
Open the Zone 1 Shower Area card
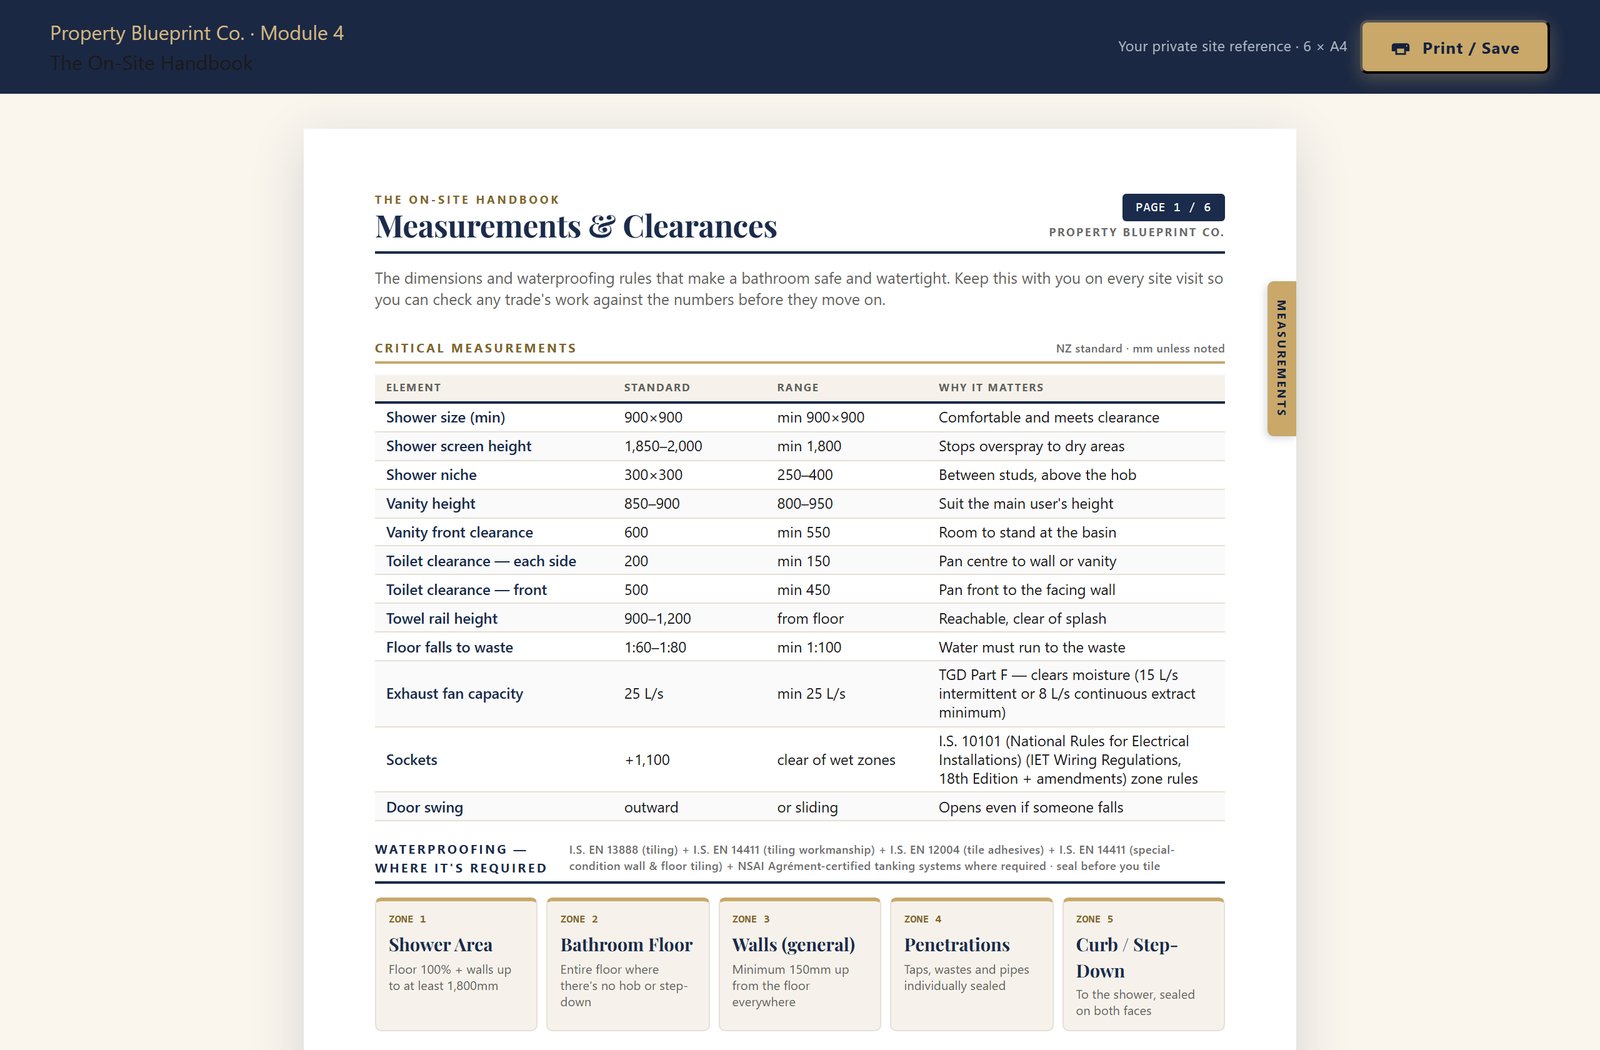[x=456, y=964]
